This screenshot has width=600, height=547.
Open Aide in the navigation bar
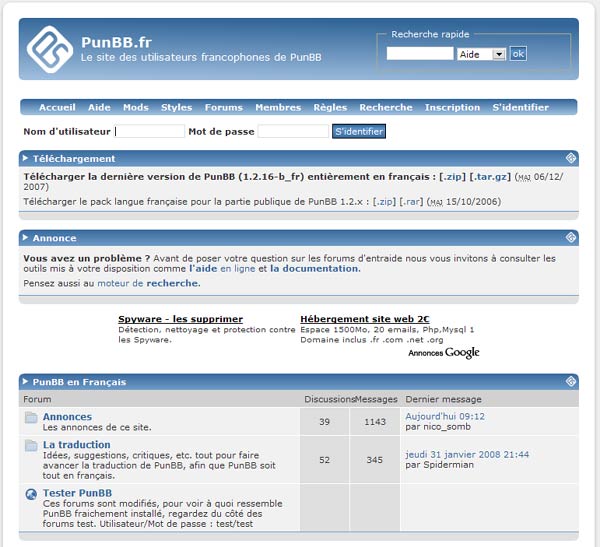click(x=99, y=107)
